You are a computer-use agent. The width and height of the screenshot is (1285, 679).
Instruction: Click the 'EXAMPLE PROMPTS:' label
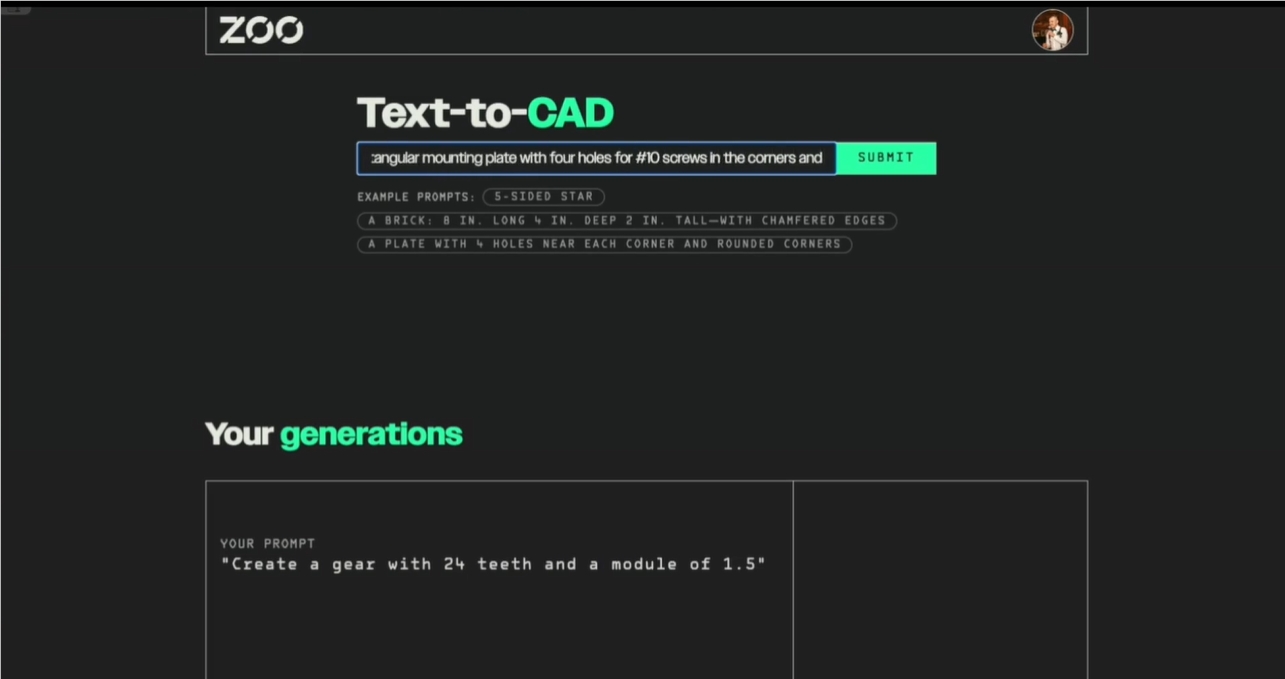[415, 197]
